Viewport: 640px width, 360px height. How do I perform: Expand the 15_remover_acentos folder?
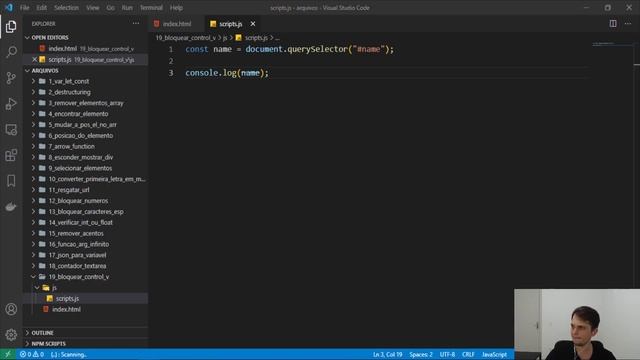click(x=85, y=233)
